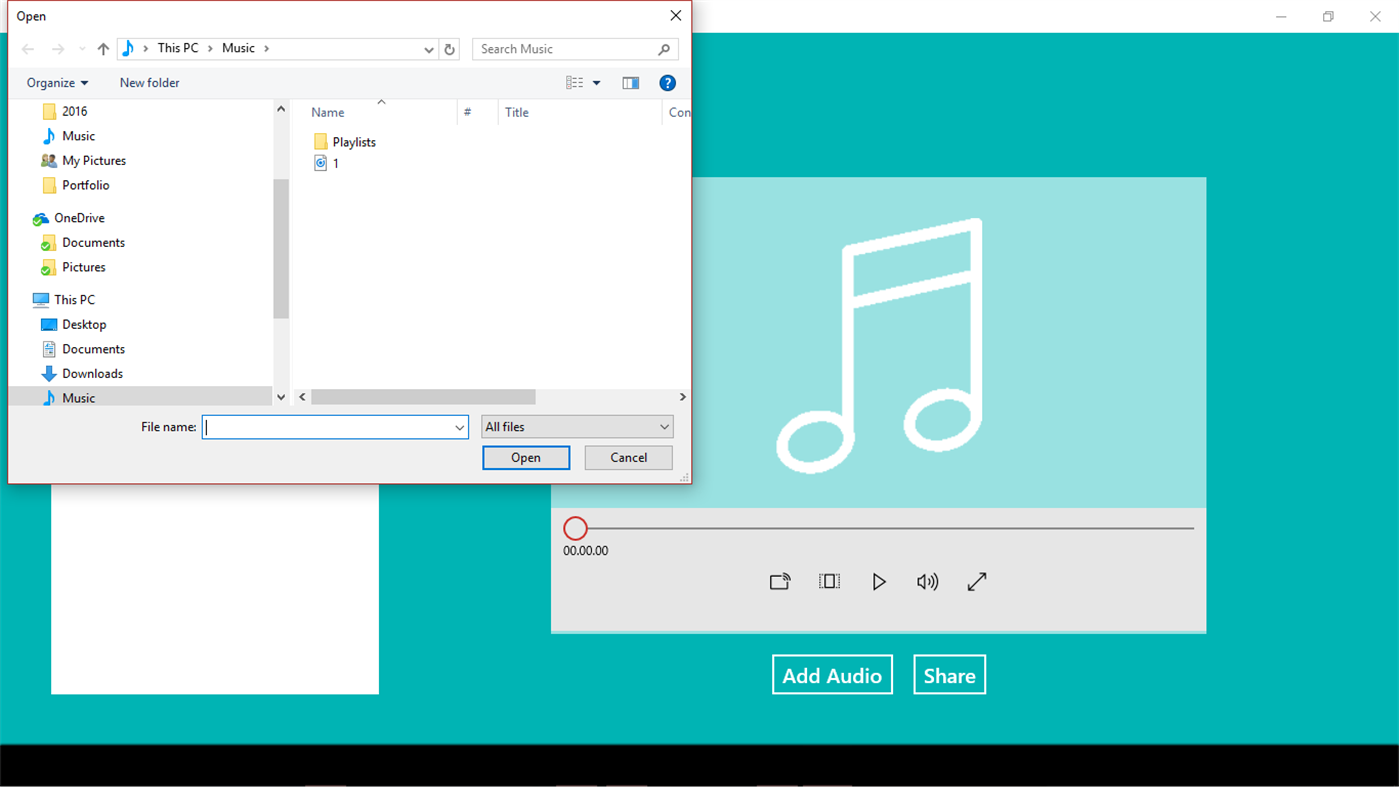Select OneDrive in the navigation sidebar
The height and width of the screenshot is (787, 1399).
tap(78, 217)
